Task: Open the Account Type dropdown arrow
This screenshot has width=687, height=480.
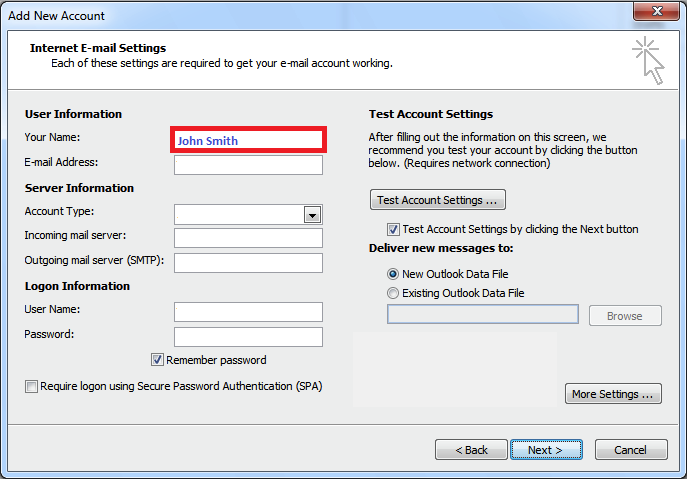Action: 312,215
